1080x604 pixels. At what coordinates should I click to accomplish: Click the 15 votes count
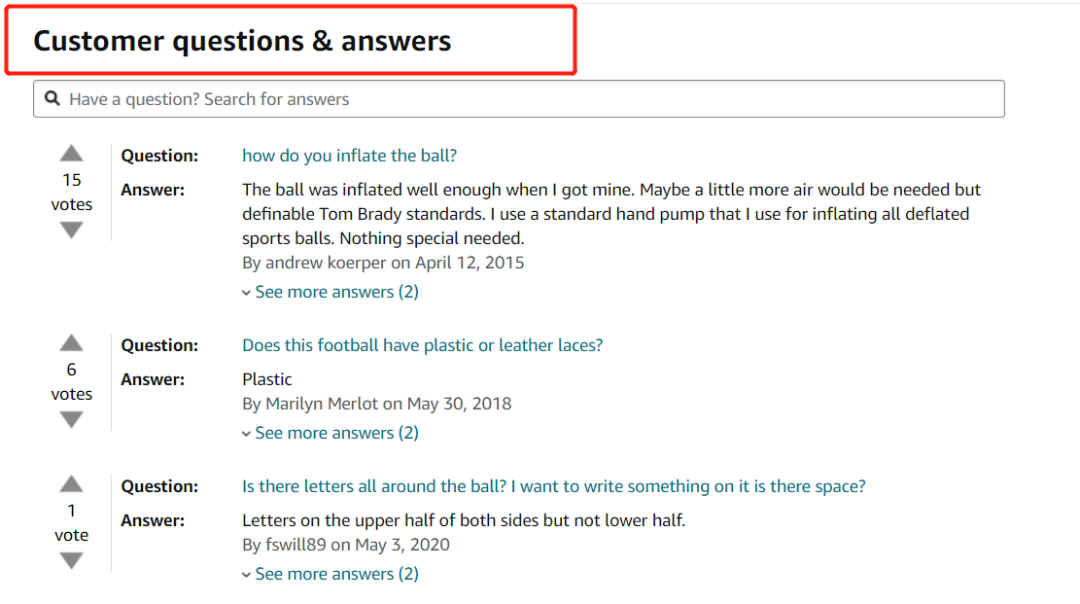[72, 192]
